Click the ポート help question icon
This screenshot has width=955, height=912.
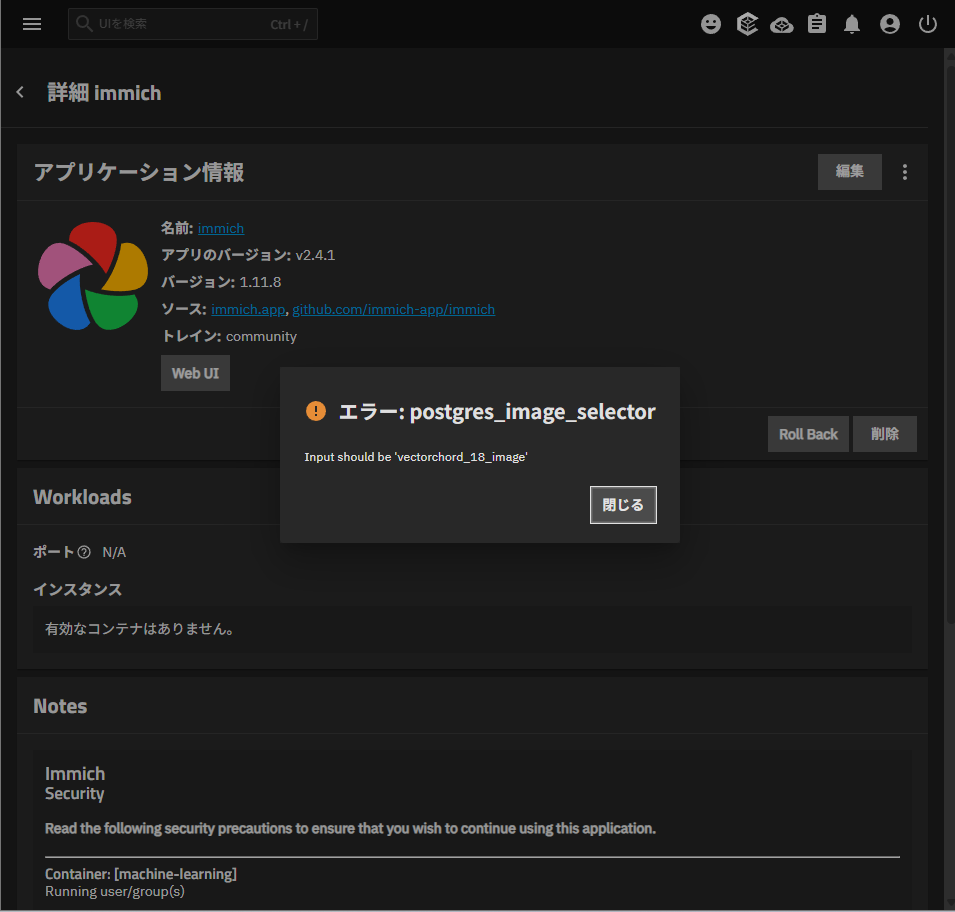(x=84, y=552)
